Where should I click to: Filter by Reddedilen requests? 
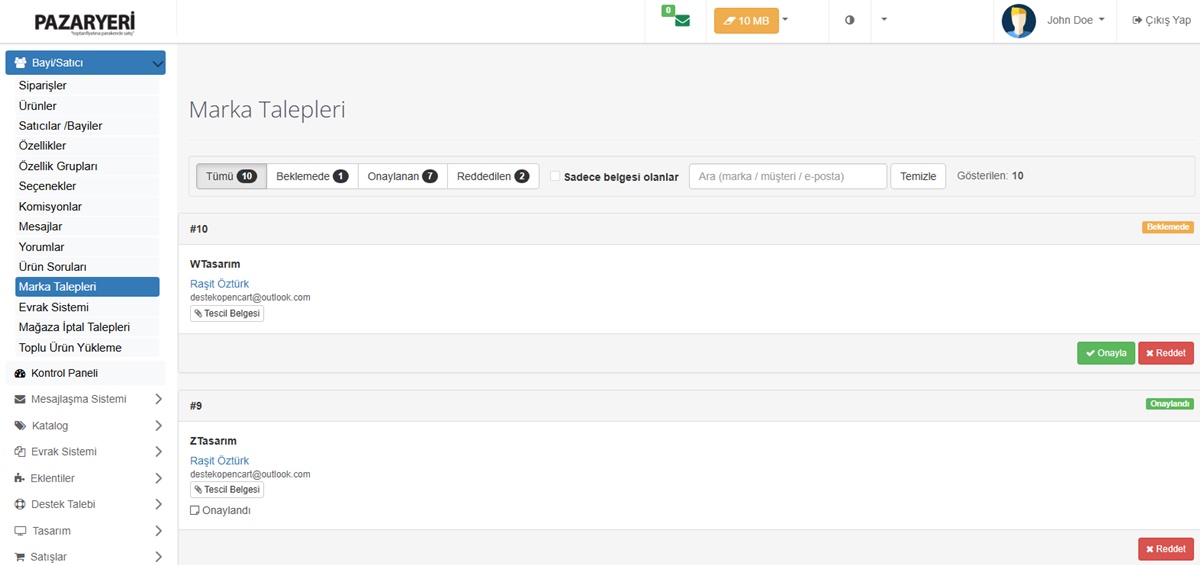point(493,177)
